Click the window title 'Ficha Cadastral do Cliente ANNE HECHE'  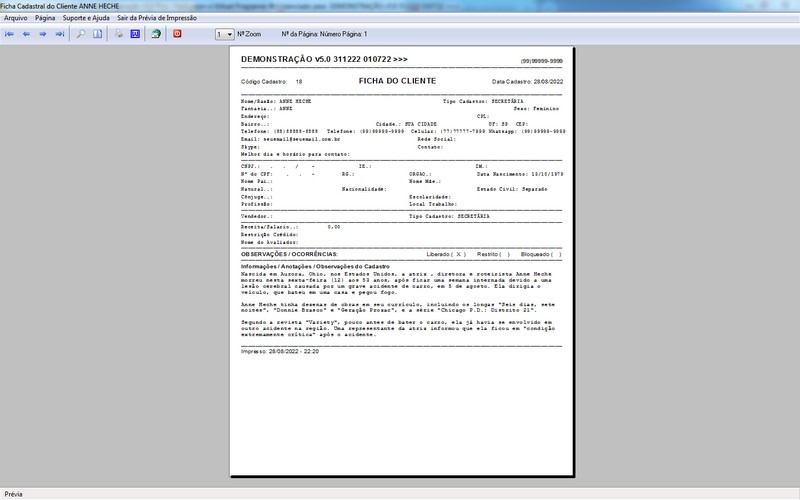click(x=60, y=6)
